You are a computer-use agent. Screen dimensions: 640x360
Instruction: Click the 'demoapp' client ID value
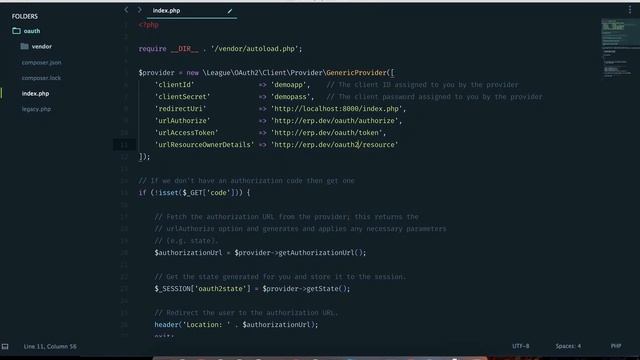click(x=289, y=84)
